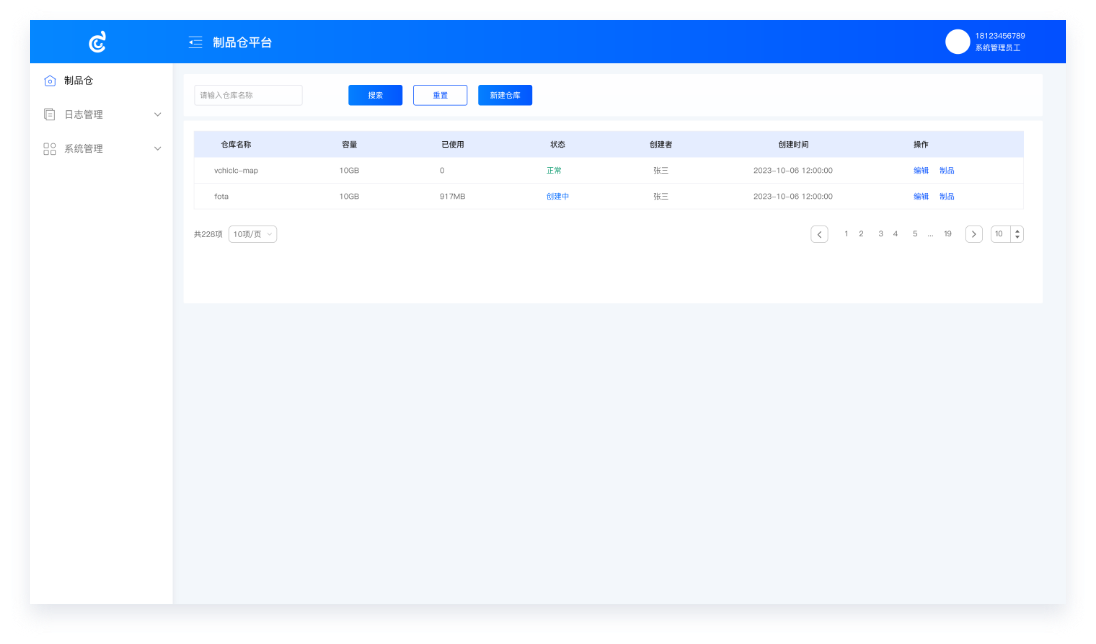Focus the repository name search field
This screenshot has height=644, width=1096.
(x=248, y=95)
